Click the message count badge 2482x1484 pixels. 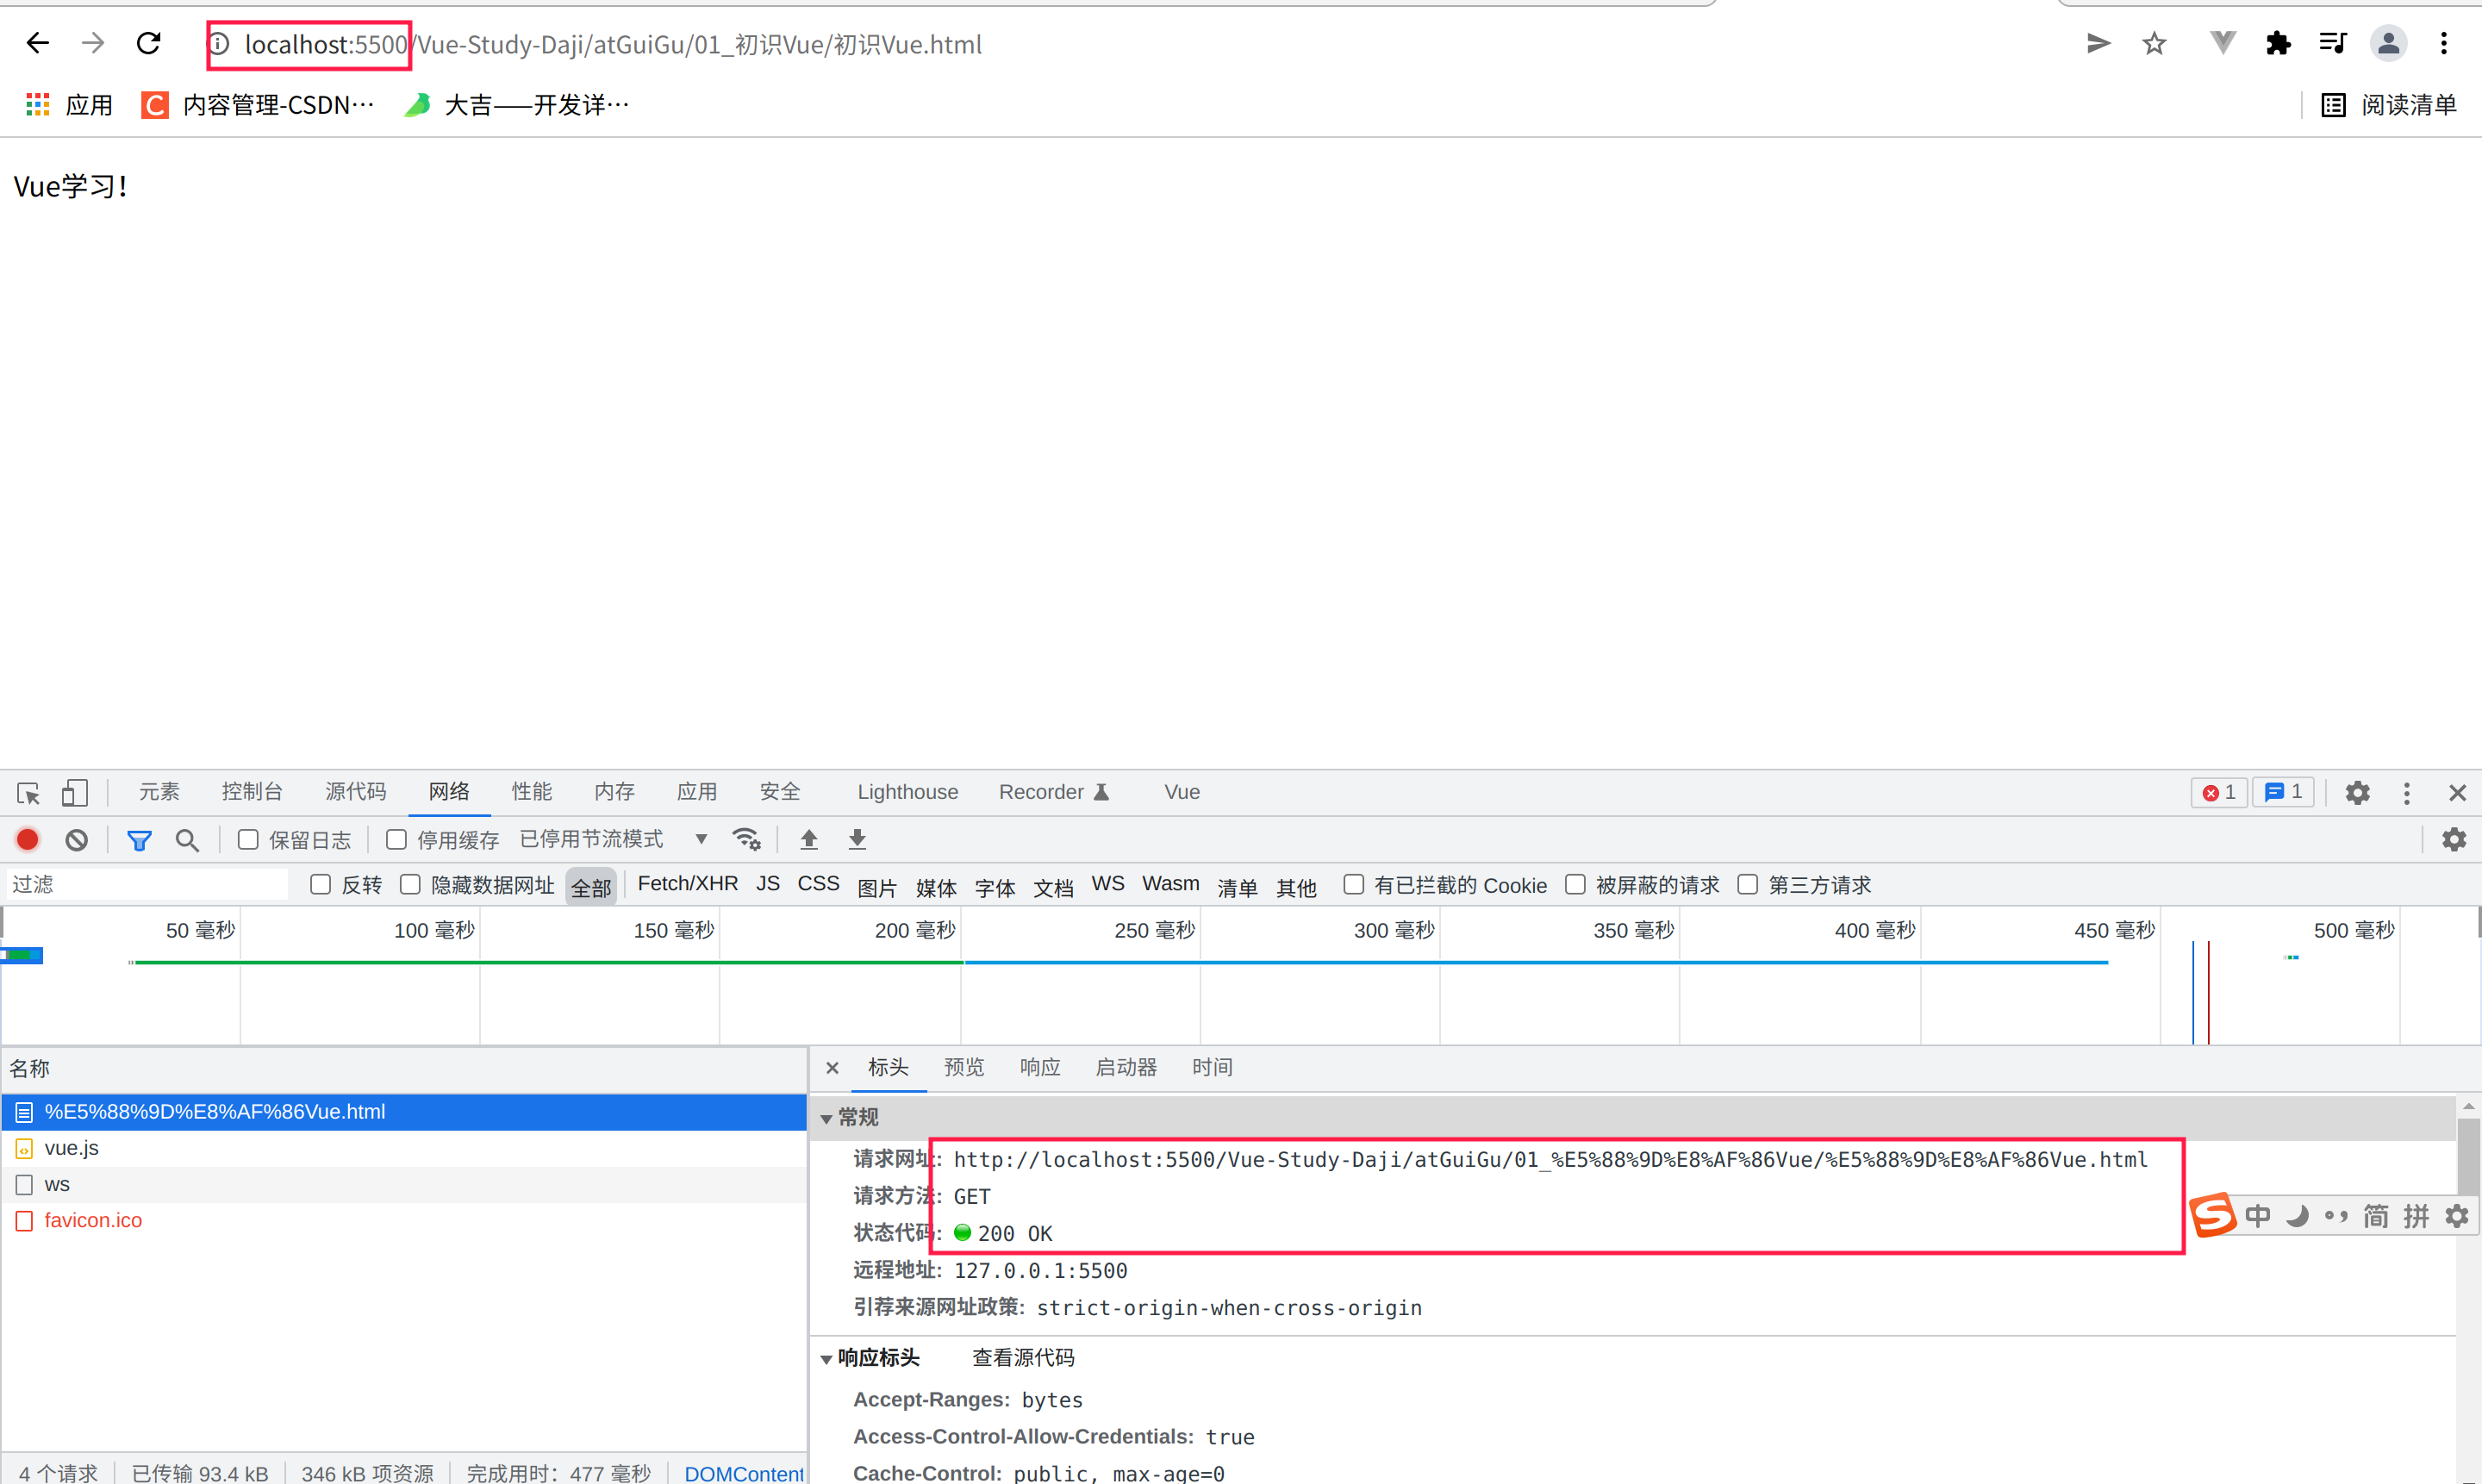click(x=2283, y=792)
